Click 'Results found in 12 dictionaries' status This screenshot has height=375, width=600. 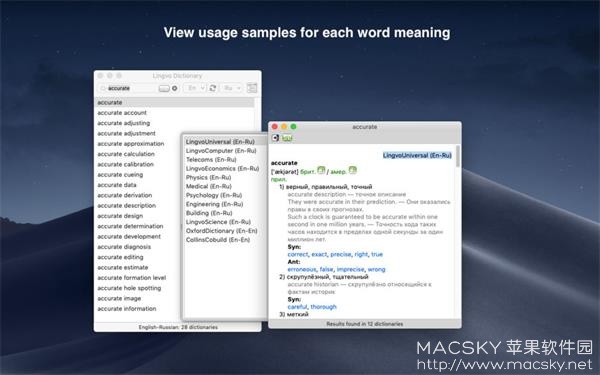coord(365,324)
